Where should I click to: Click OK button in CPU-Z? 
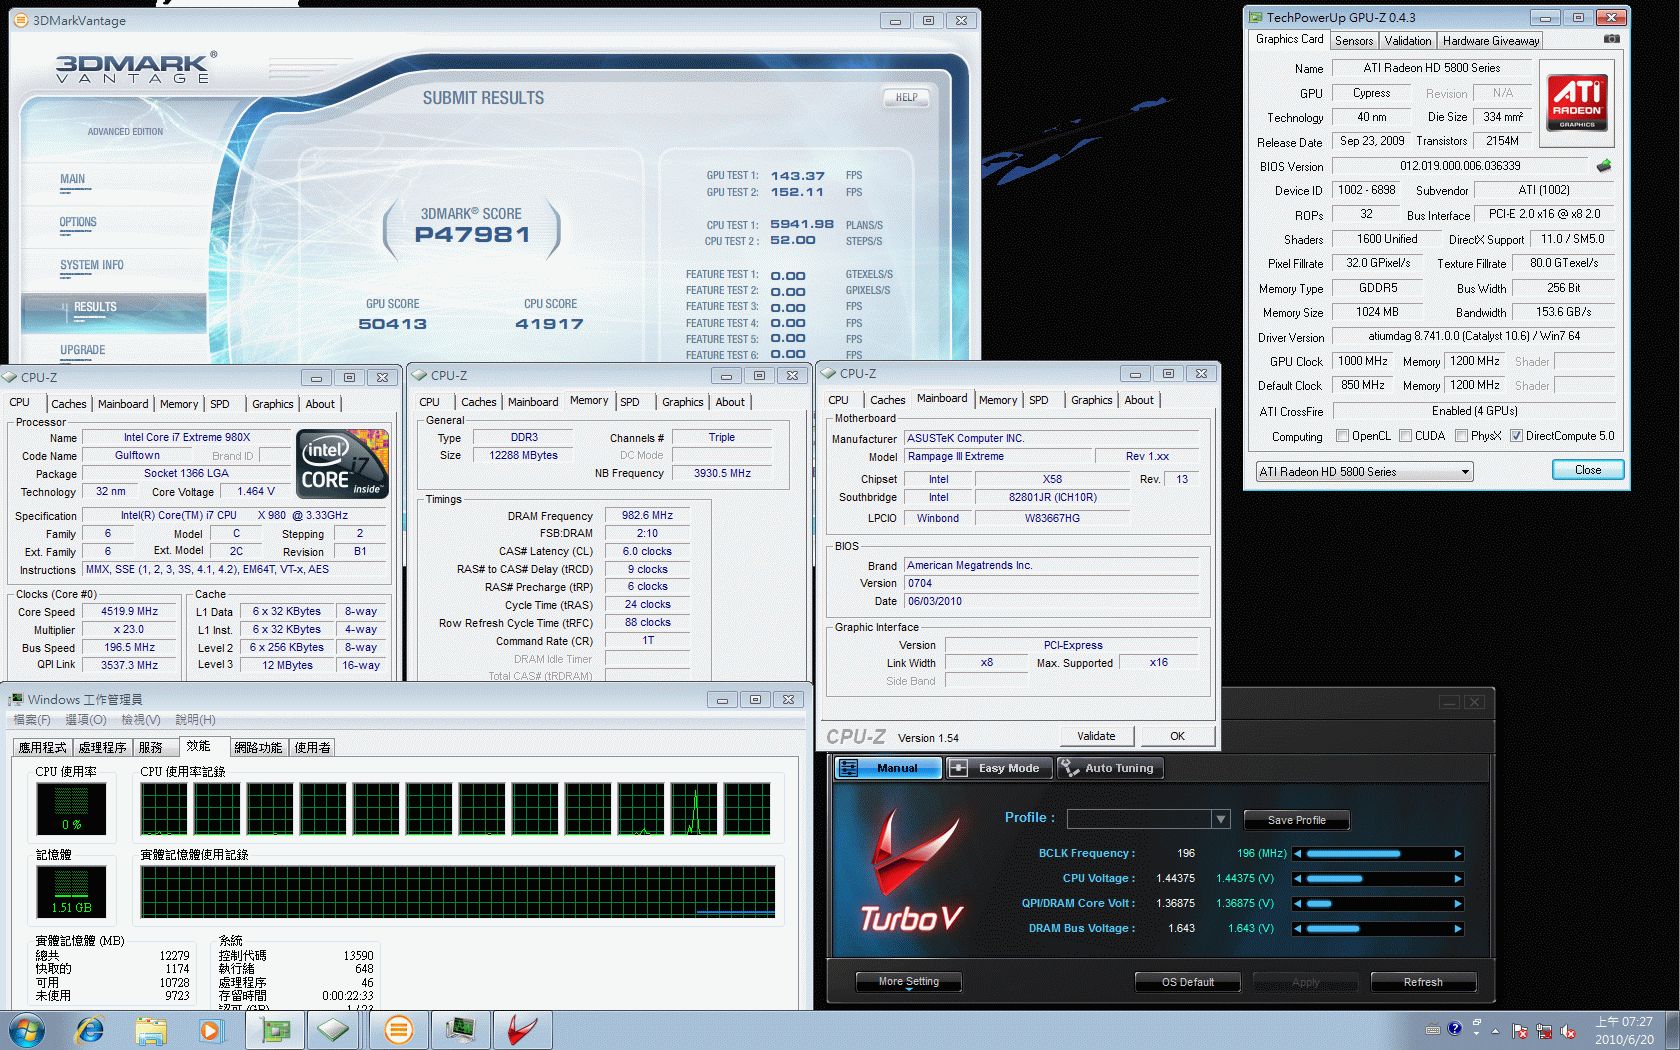[1177, 736]
